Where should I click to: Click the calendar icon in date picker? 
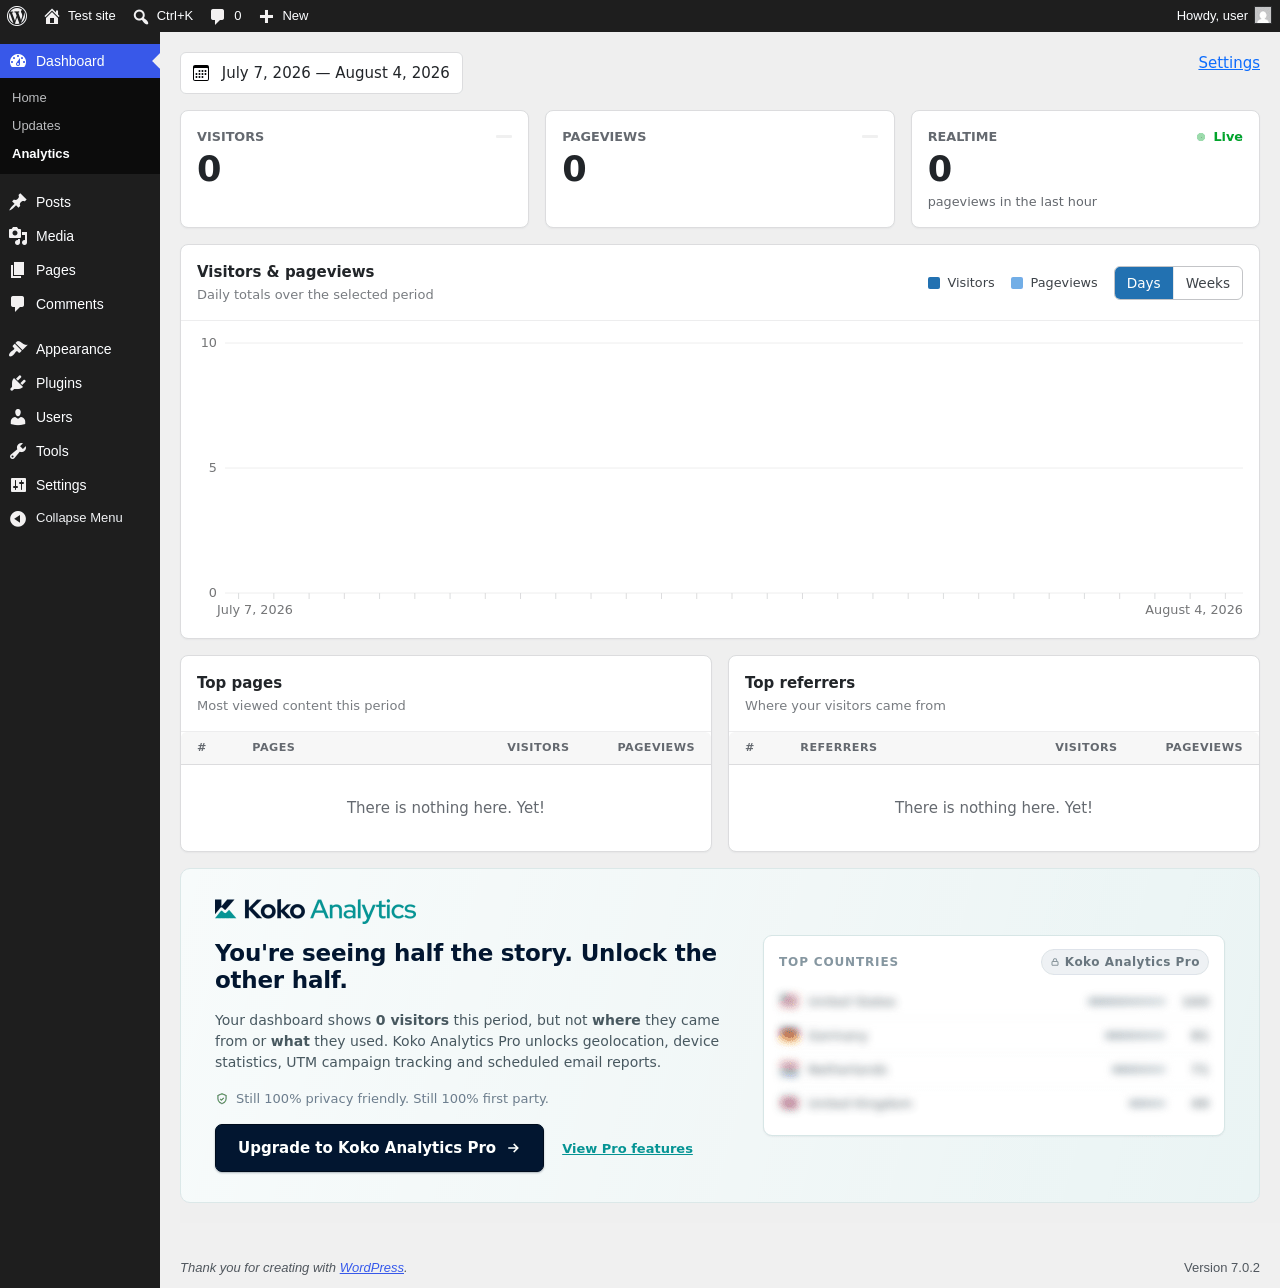click(x=201, y=73)
